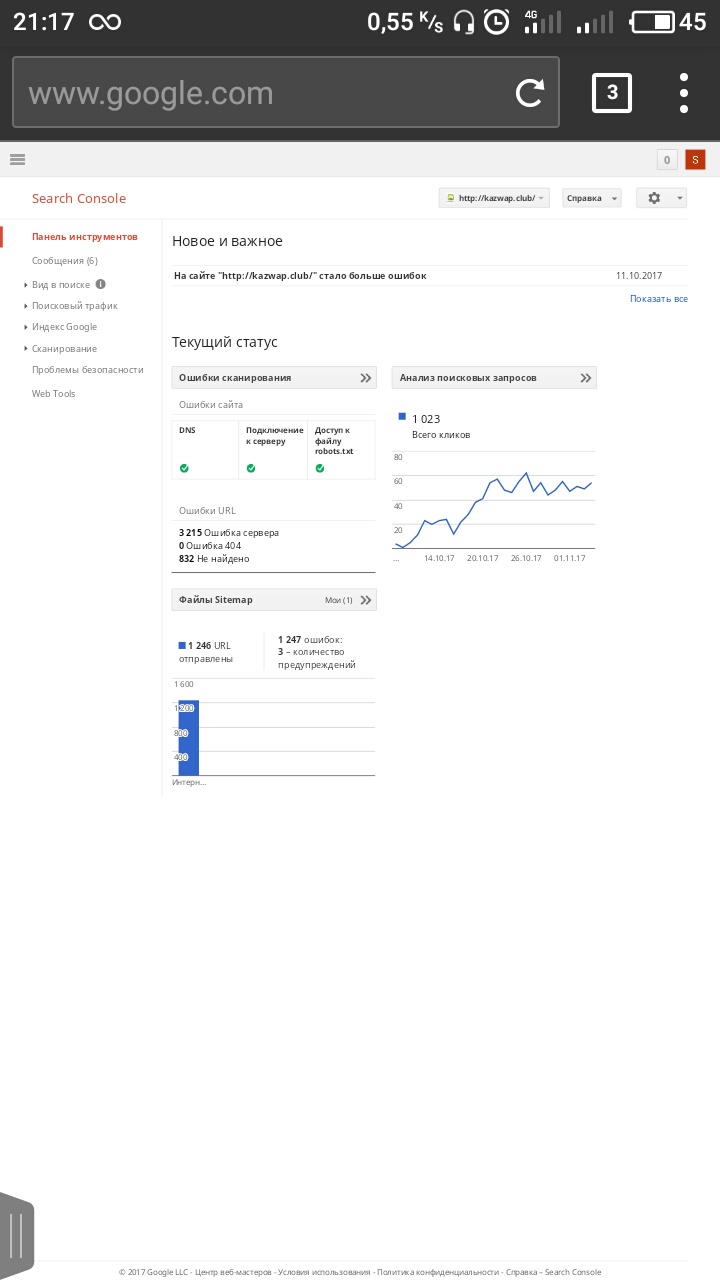Open the hamburger menu icon below address bar
Screen dimensions: 720x1280
(x=17, y=159)
